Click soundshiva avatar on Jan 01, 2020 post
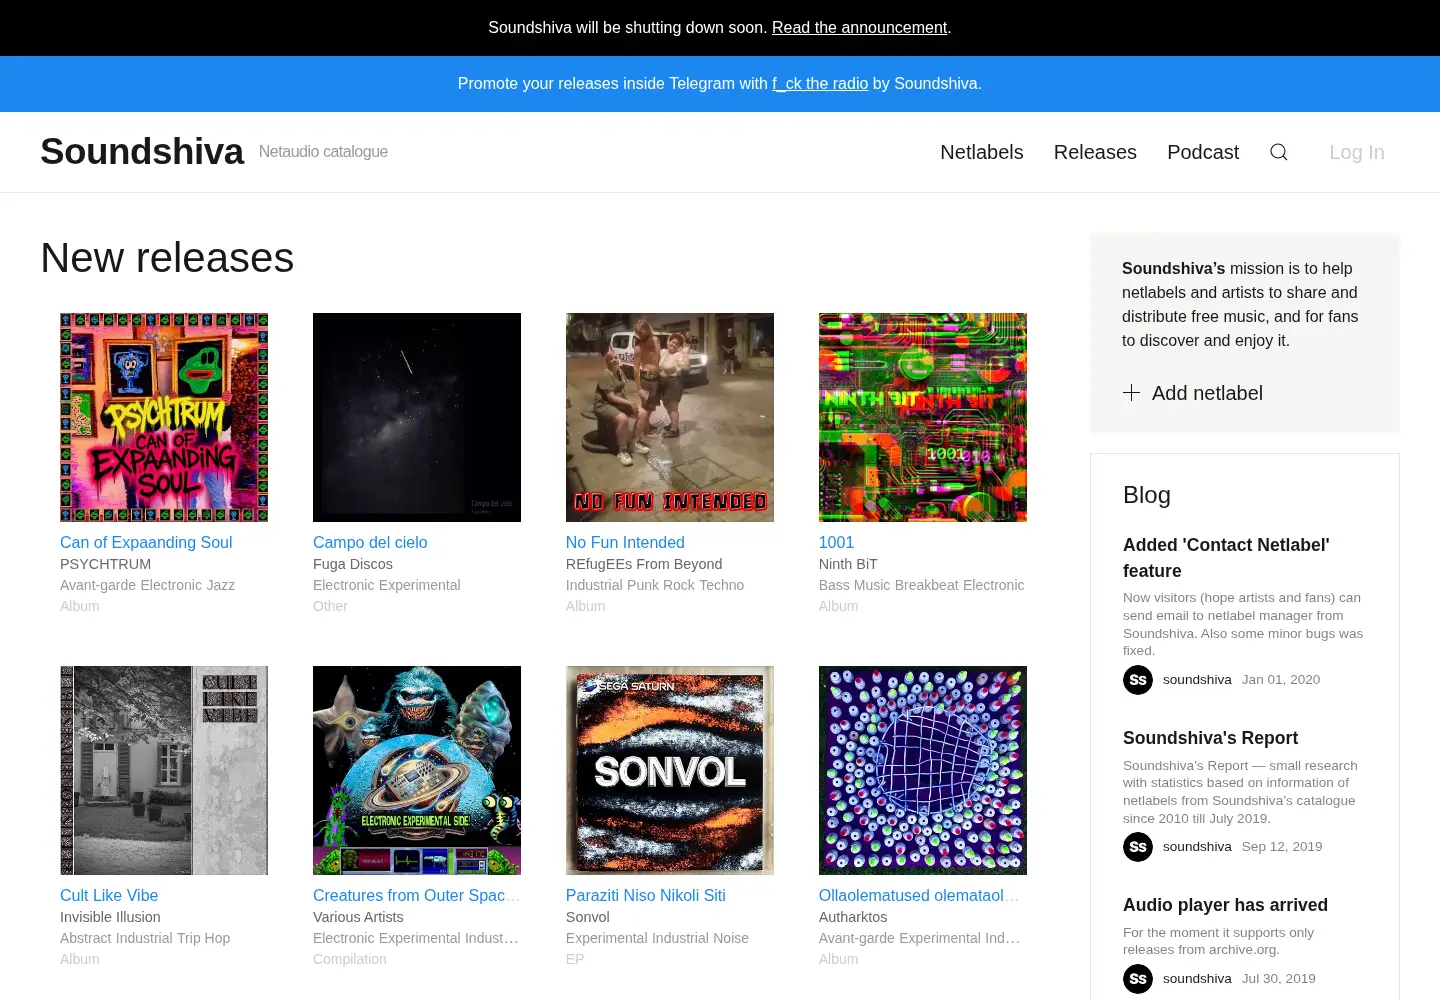The width and height of the screenshot is (1440, 1000). pyautogui.click(x=1138, y=680)
